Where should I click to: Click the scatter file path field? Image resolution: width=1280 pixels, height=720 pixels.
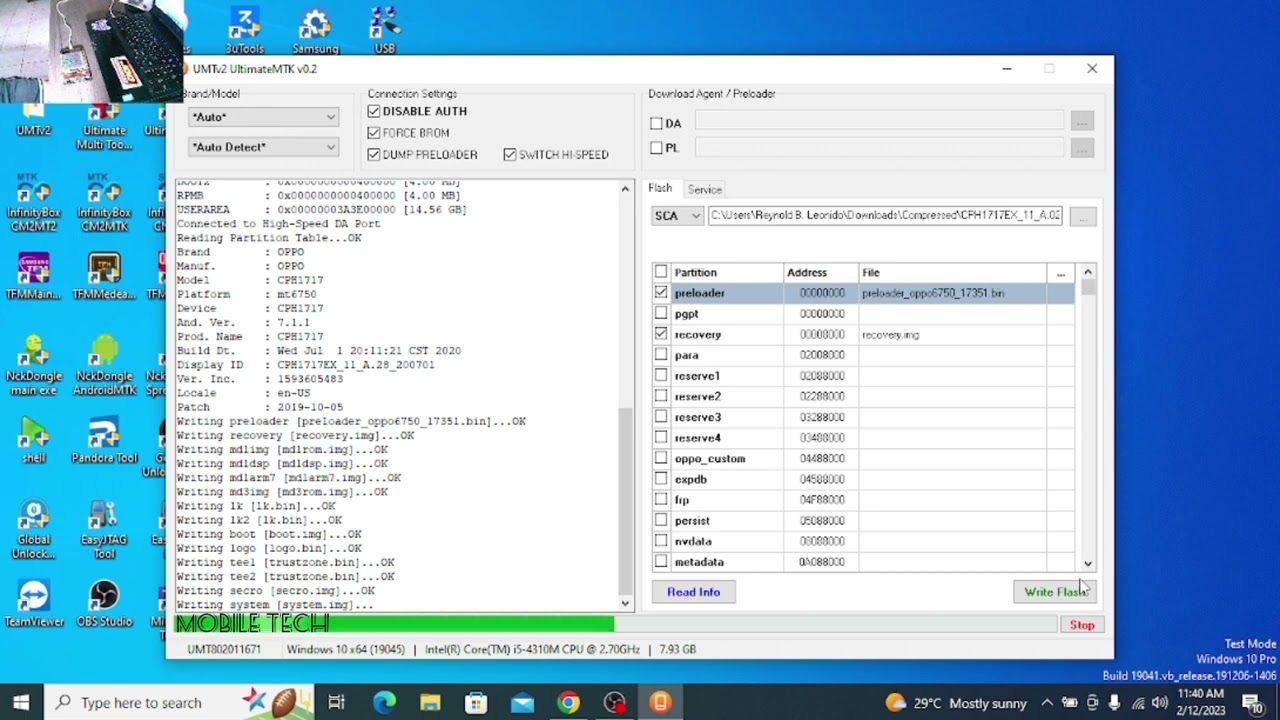click(x=885, y=216)
